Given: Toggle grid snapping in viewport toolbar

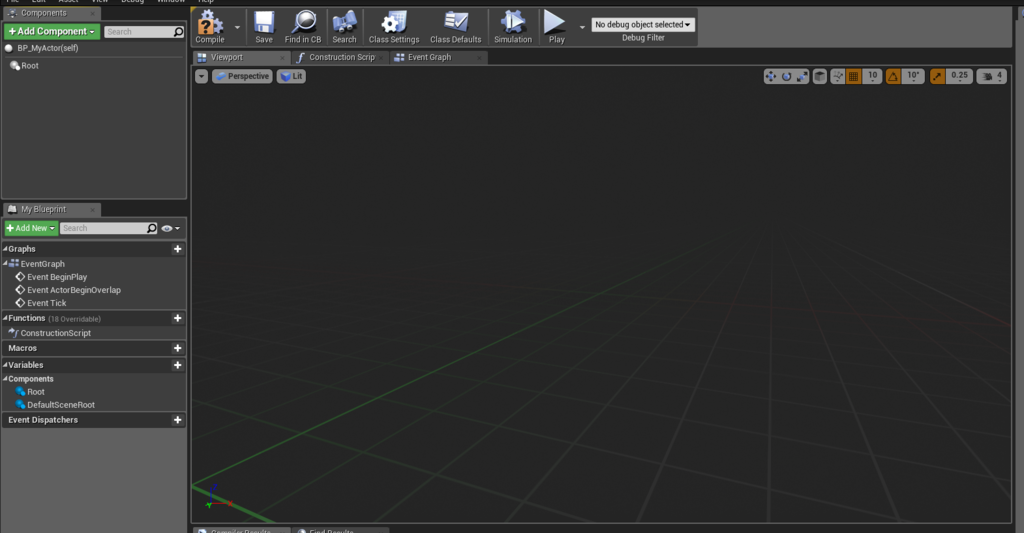Looking at the screenshot, I should coord(854,76).
